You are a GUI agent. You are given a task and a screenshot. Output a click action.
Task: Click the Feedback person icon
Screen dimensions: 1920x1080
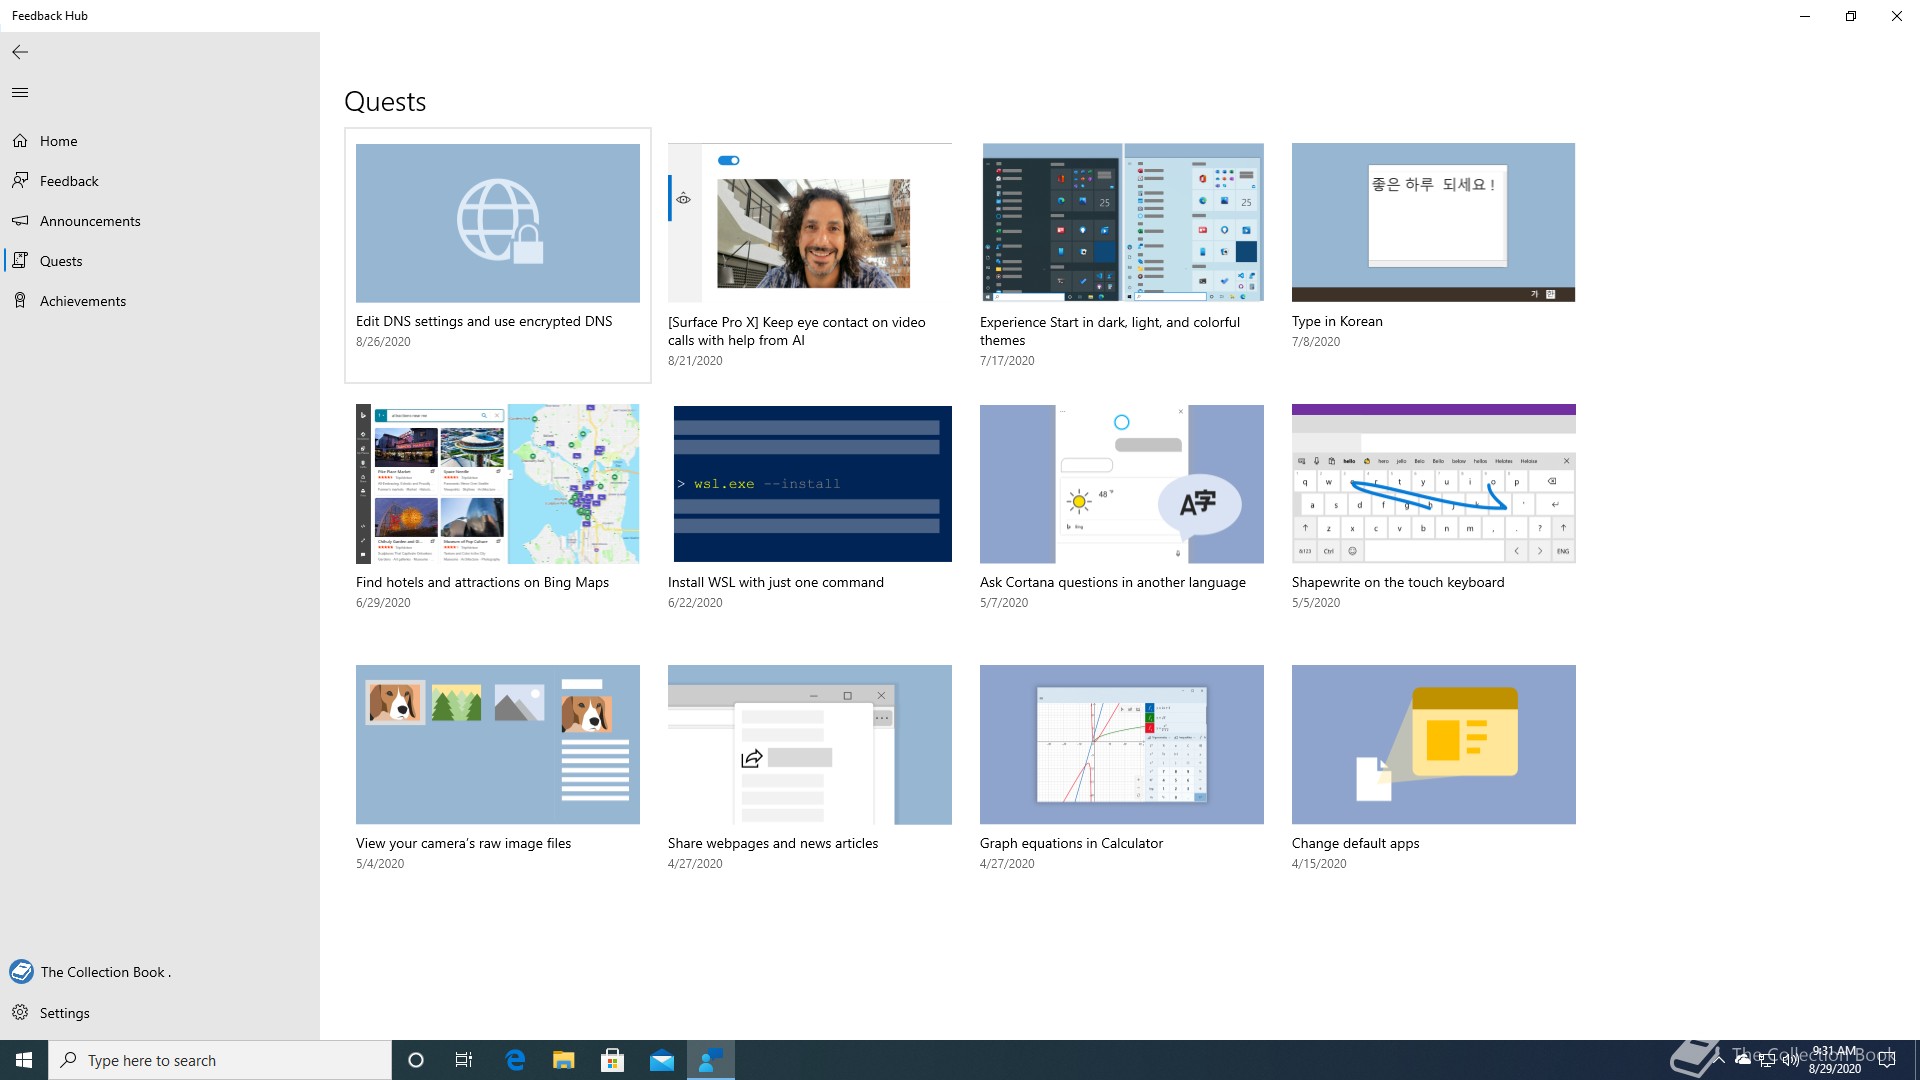coord(20,181)
